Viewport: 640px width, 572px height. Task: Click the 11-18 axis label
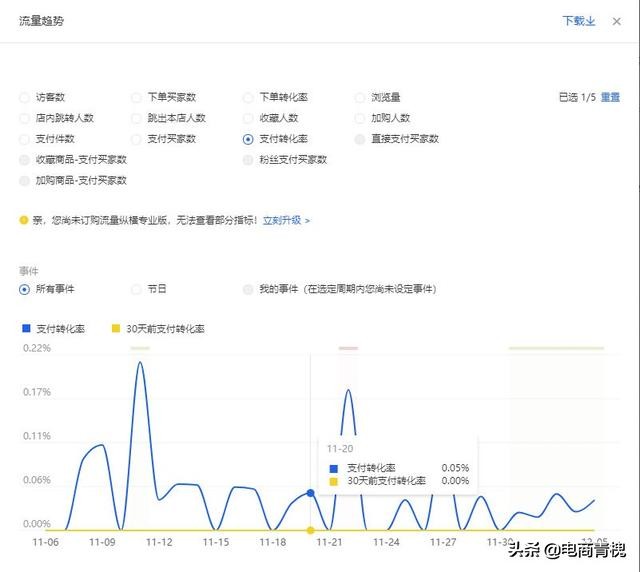(273, 542)
